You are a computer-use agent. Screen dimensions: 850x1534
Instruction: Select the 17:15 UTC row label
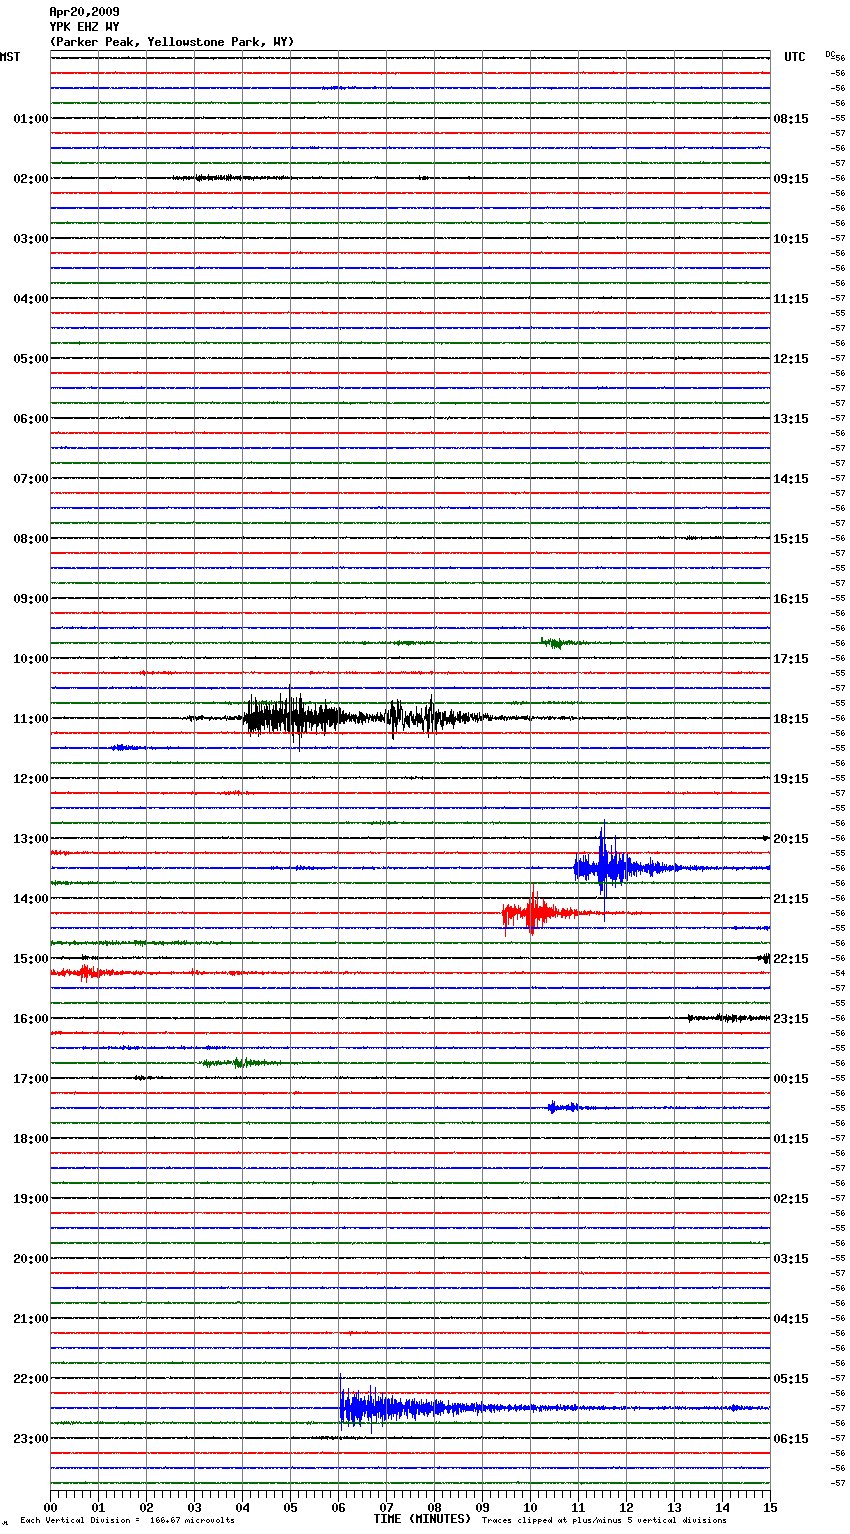pyautogui.click(x=791, y=659)
